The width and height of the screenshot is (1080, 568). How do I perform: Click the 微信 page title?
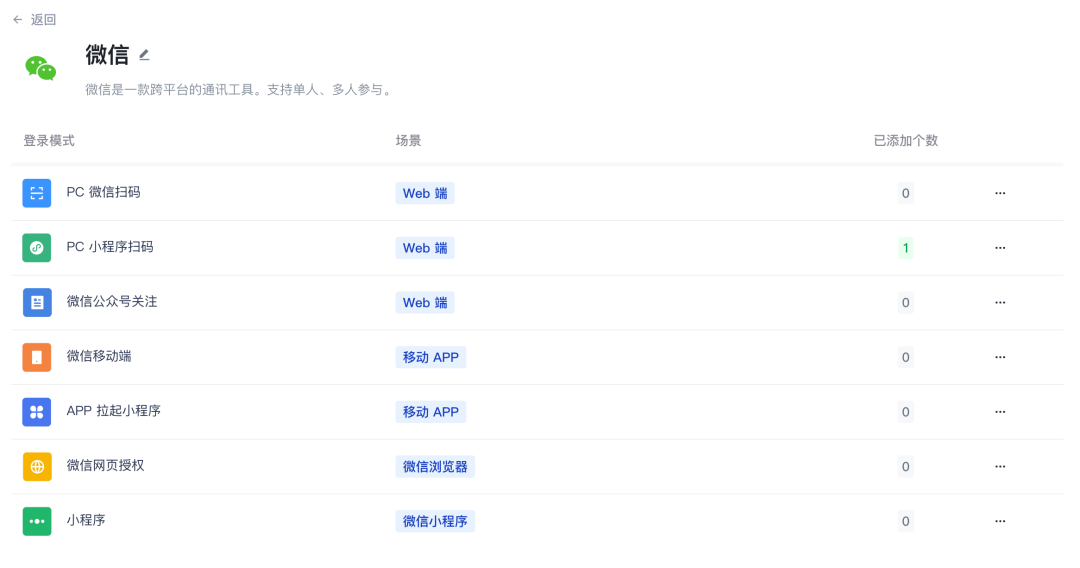(x=107, y=55)
